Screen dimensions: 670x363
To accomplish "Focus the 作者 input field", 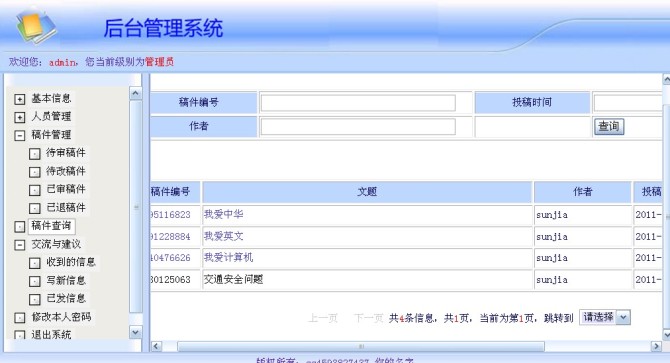I will point(358,126).
